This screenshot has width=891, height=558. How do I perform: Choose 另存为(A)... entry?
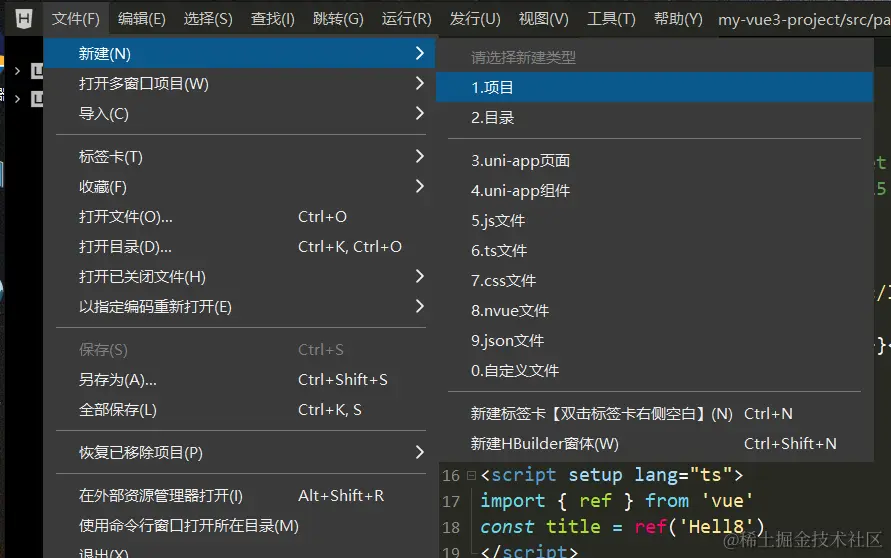tap(239, 380)
